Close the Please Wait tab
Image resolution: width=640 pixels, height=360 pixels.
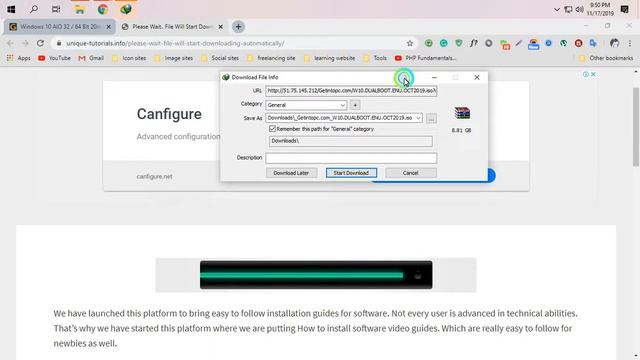click(220, 27)
